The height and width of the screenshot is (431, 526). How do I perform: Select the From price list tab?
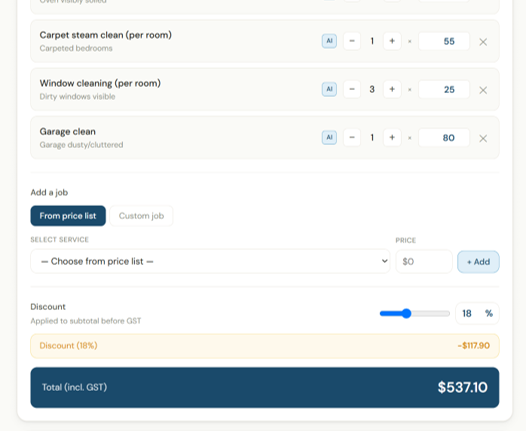[x=68, y=216]
